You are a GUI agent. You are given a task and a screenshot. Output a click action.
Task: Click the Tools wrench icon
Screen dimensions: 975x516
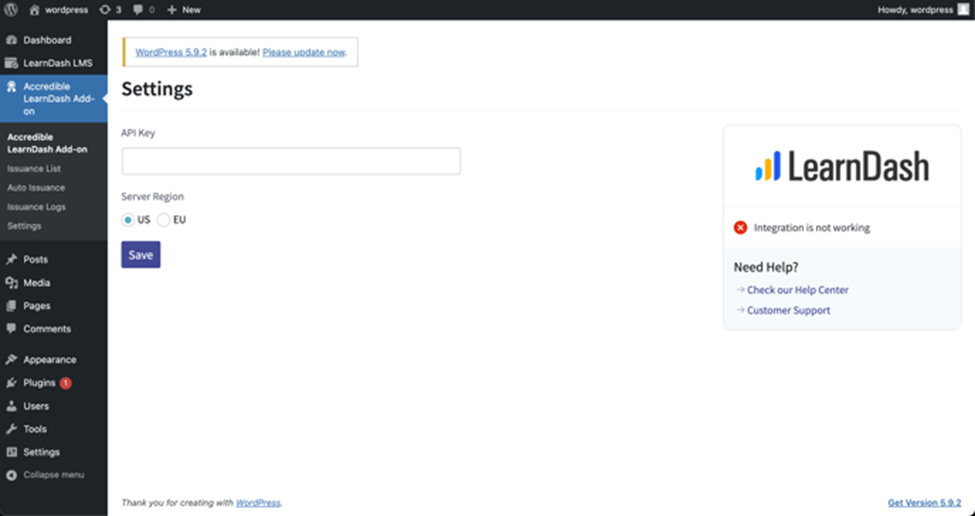(x=11, y=429)
